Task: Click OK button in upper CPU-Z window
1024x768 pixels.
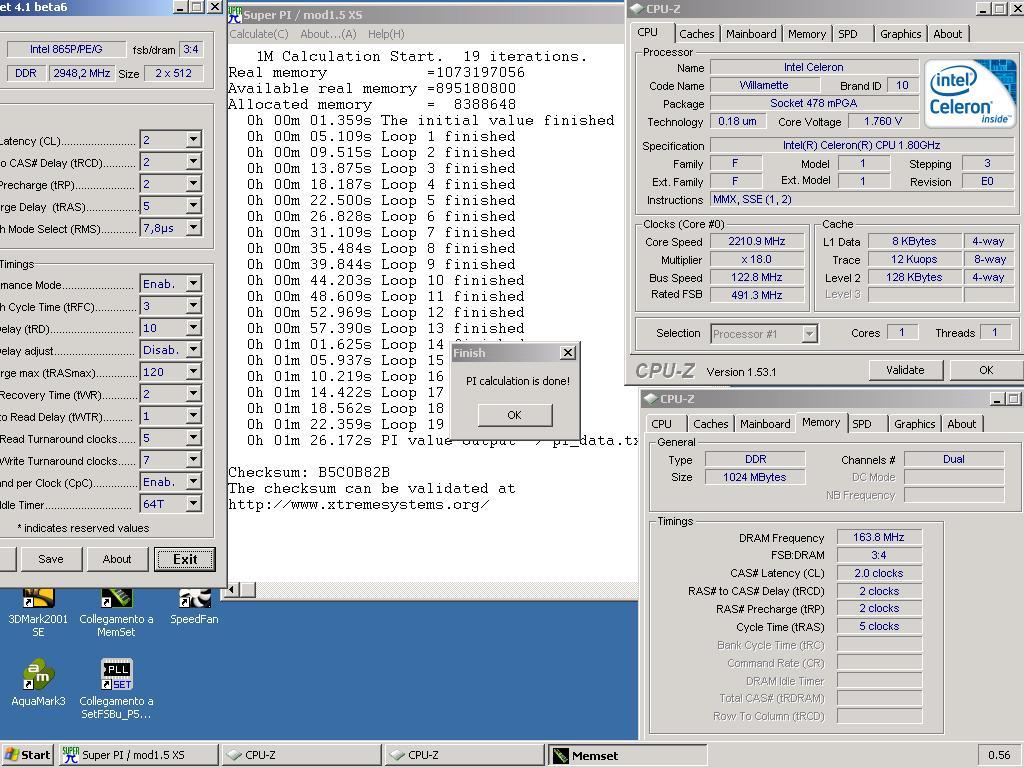Action: tap(986, 370)
